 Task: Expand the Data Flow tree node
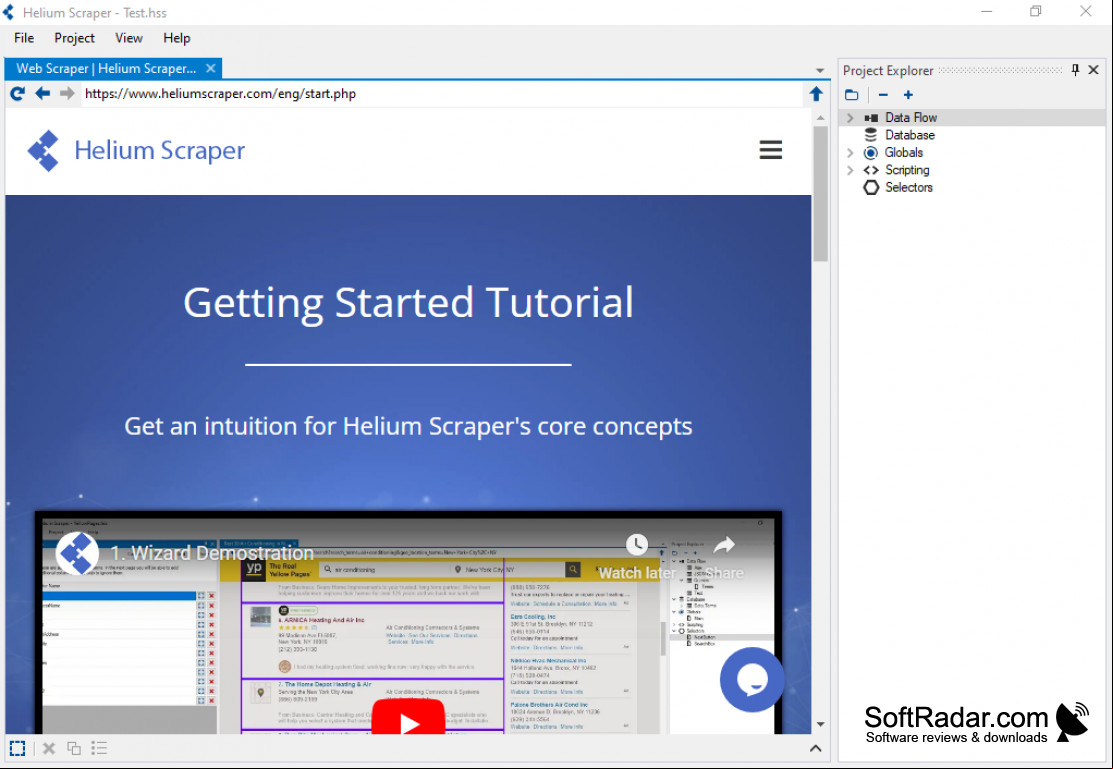[x=850, y=117]
